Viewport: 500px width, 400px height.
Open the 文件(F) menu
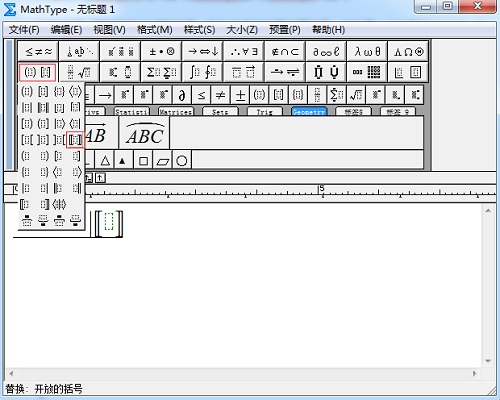[x=24, y=30]
